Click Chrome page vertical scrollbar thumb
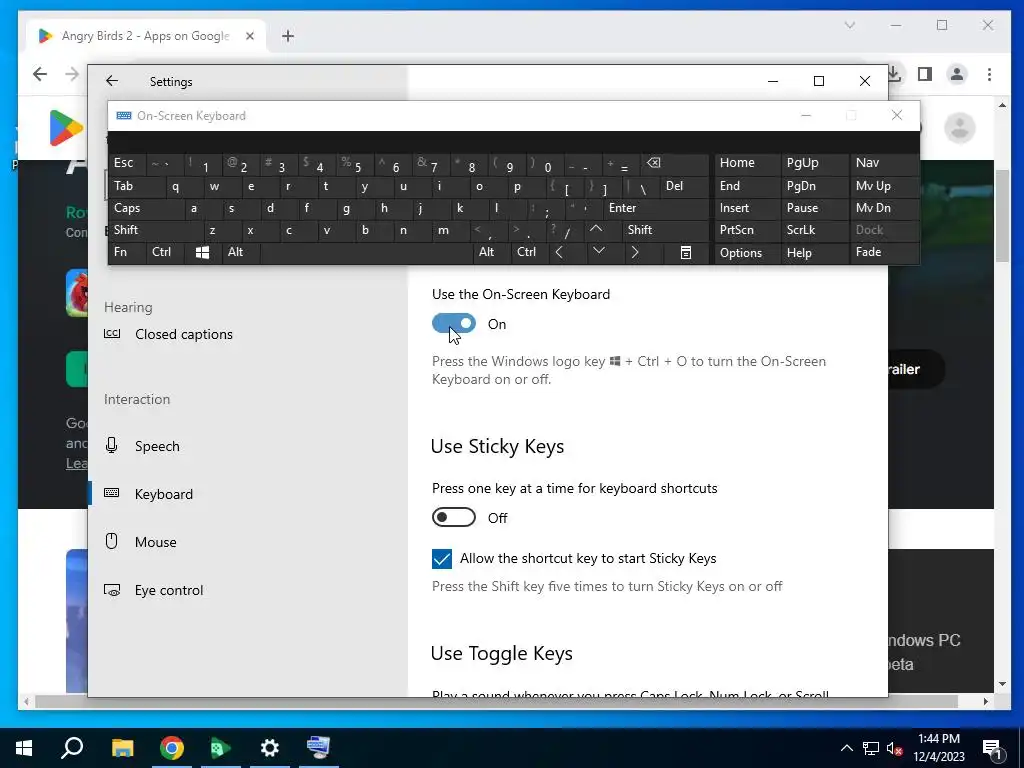1024x768 pixels. click(1002, 215)
